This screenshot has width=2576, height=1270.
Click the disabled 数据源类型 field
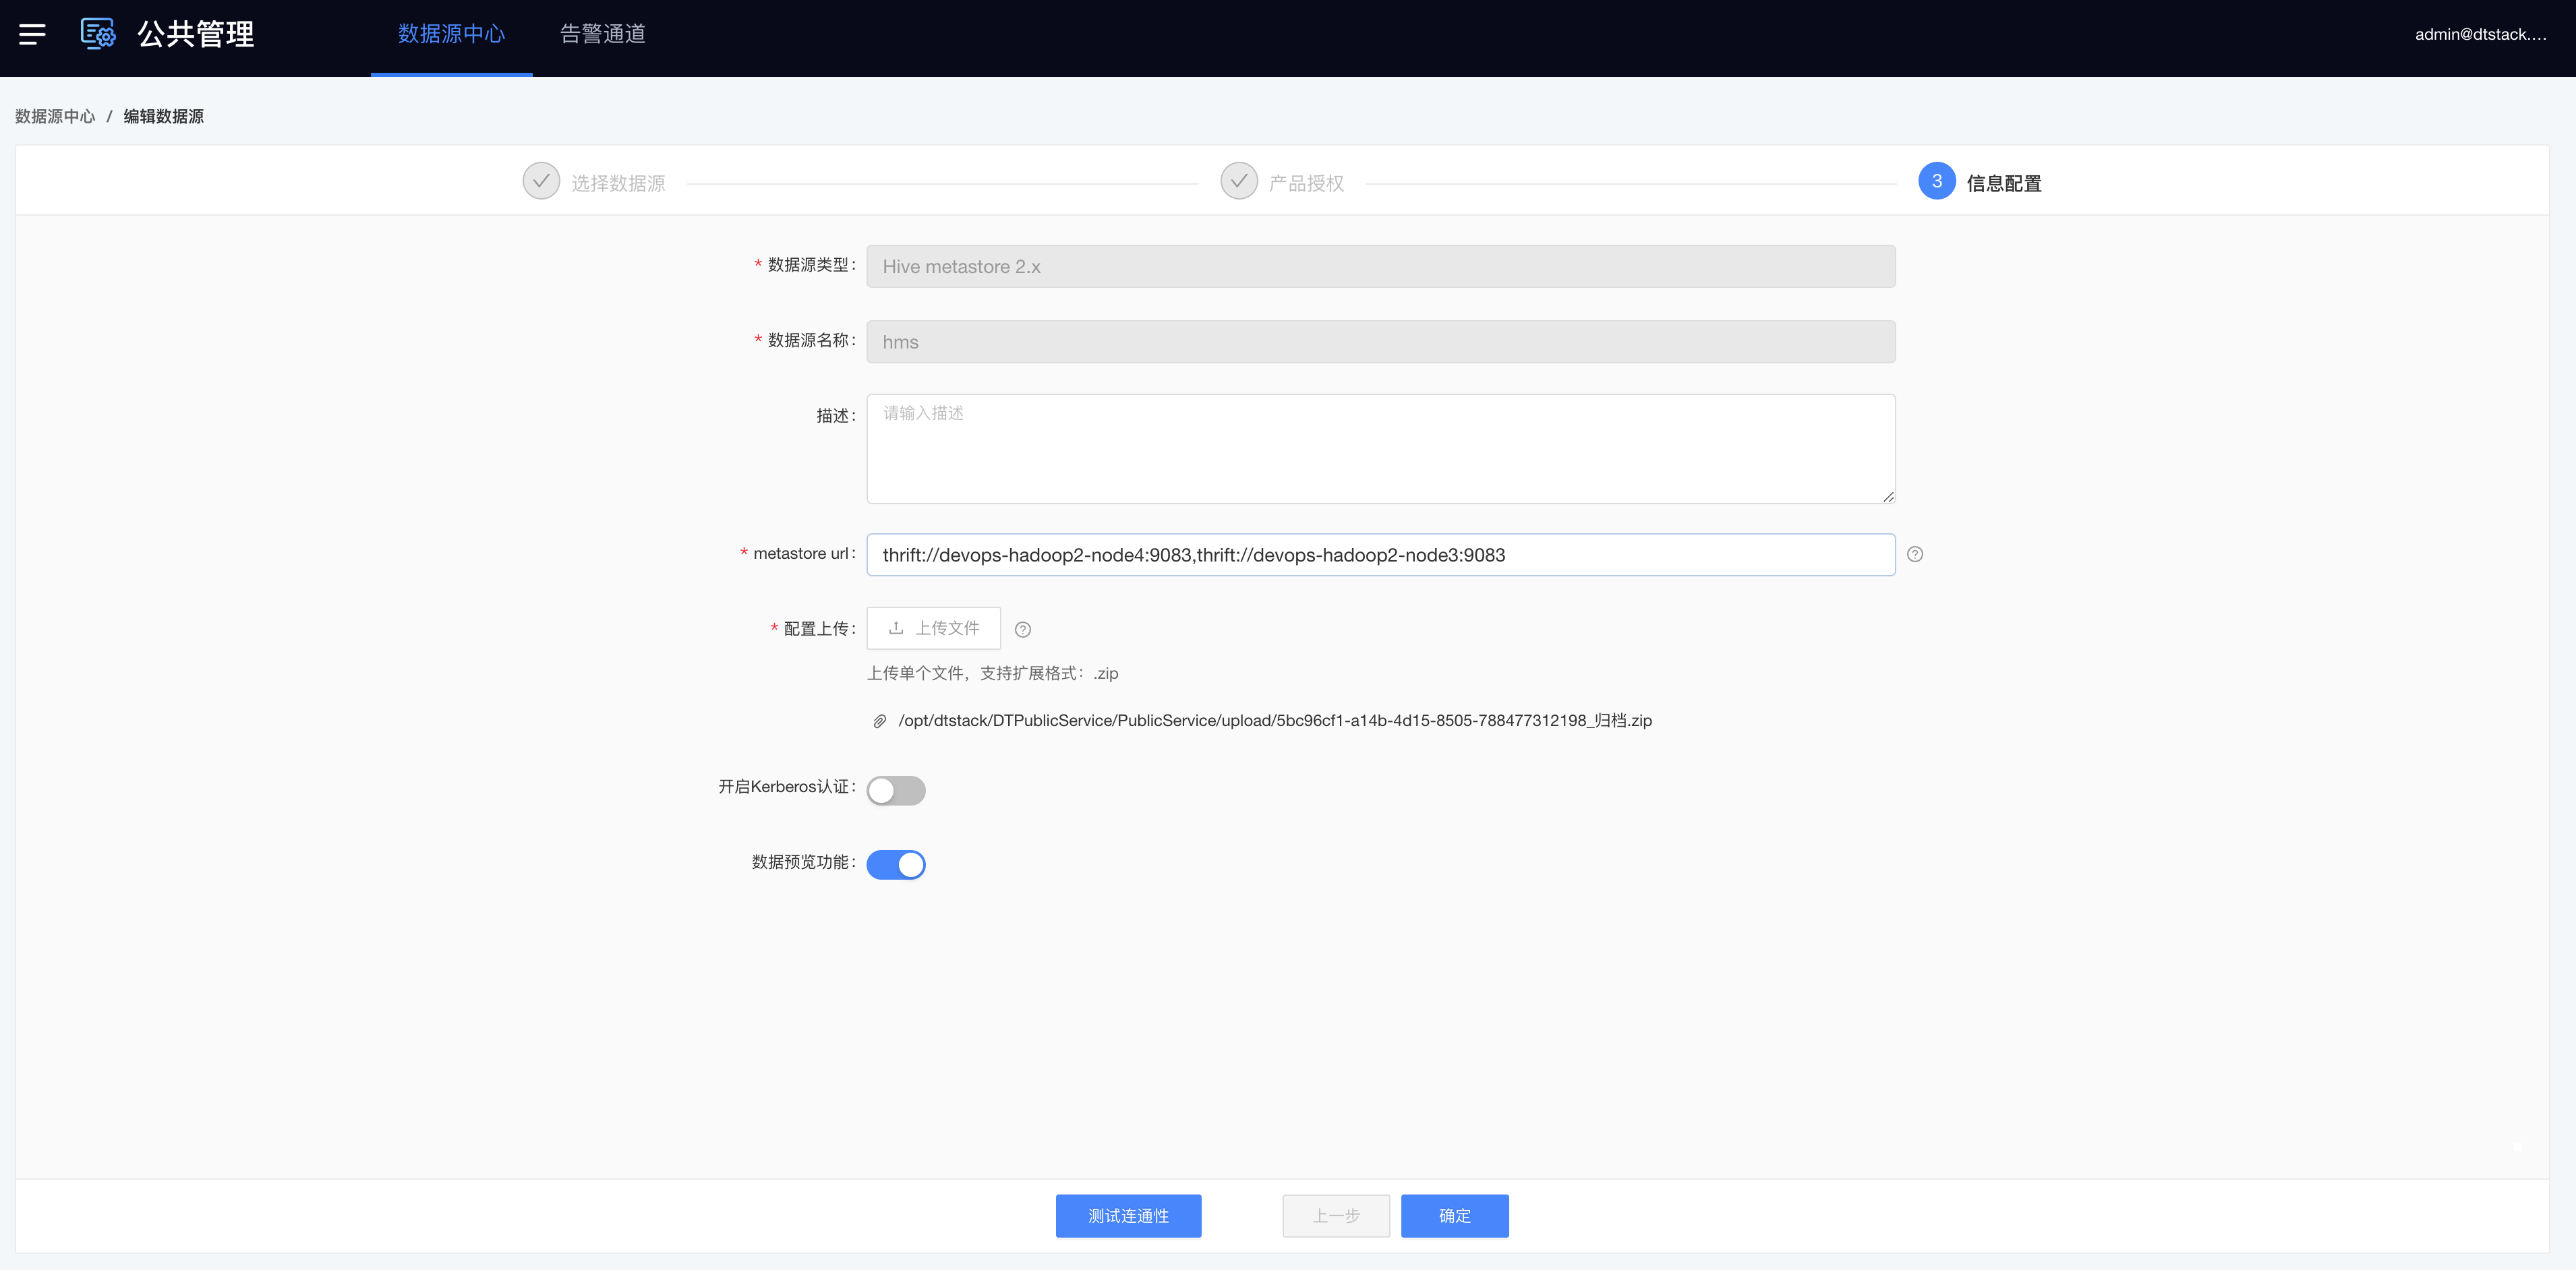1380,266
